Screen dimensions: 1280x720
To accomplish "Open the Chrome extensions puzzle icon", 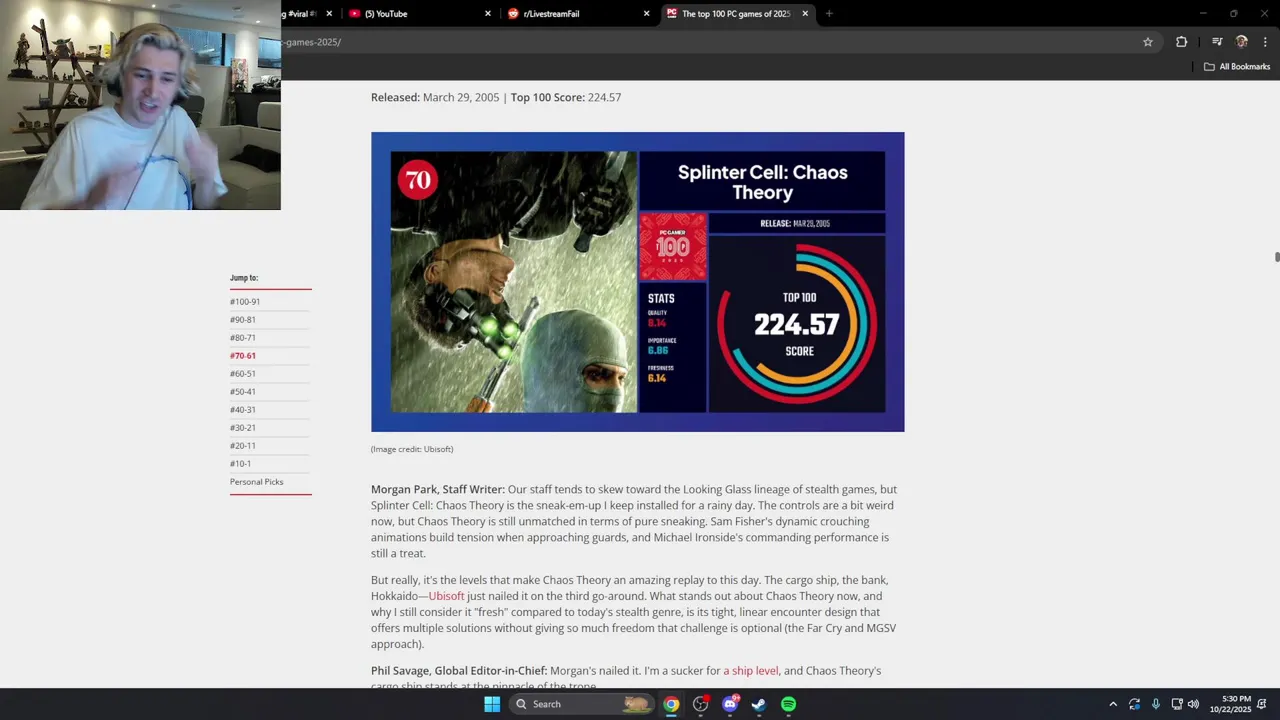I will point(1182,42).
